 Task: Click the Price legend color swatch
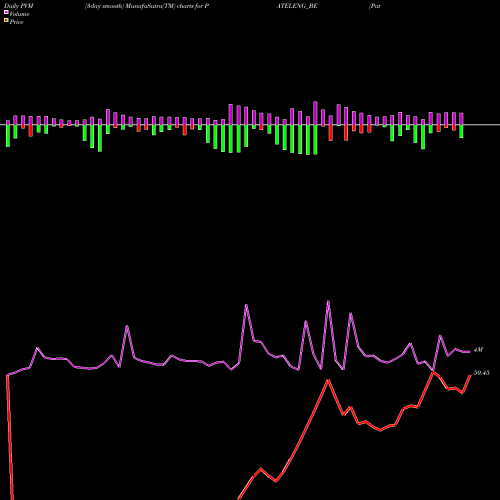(6, 20)
